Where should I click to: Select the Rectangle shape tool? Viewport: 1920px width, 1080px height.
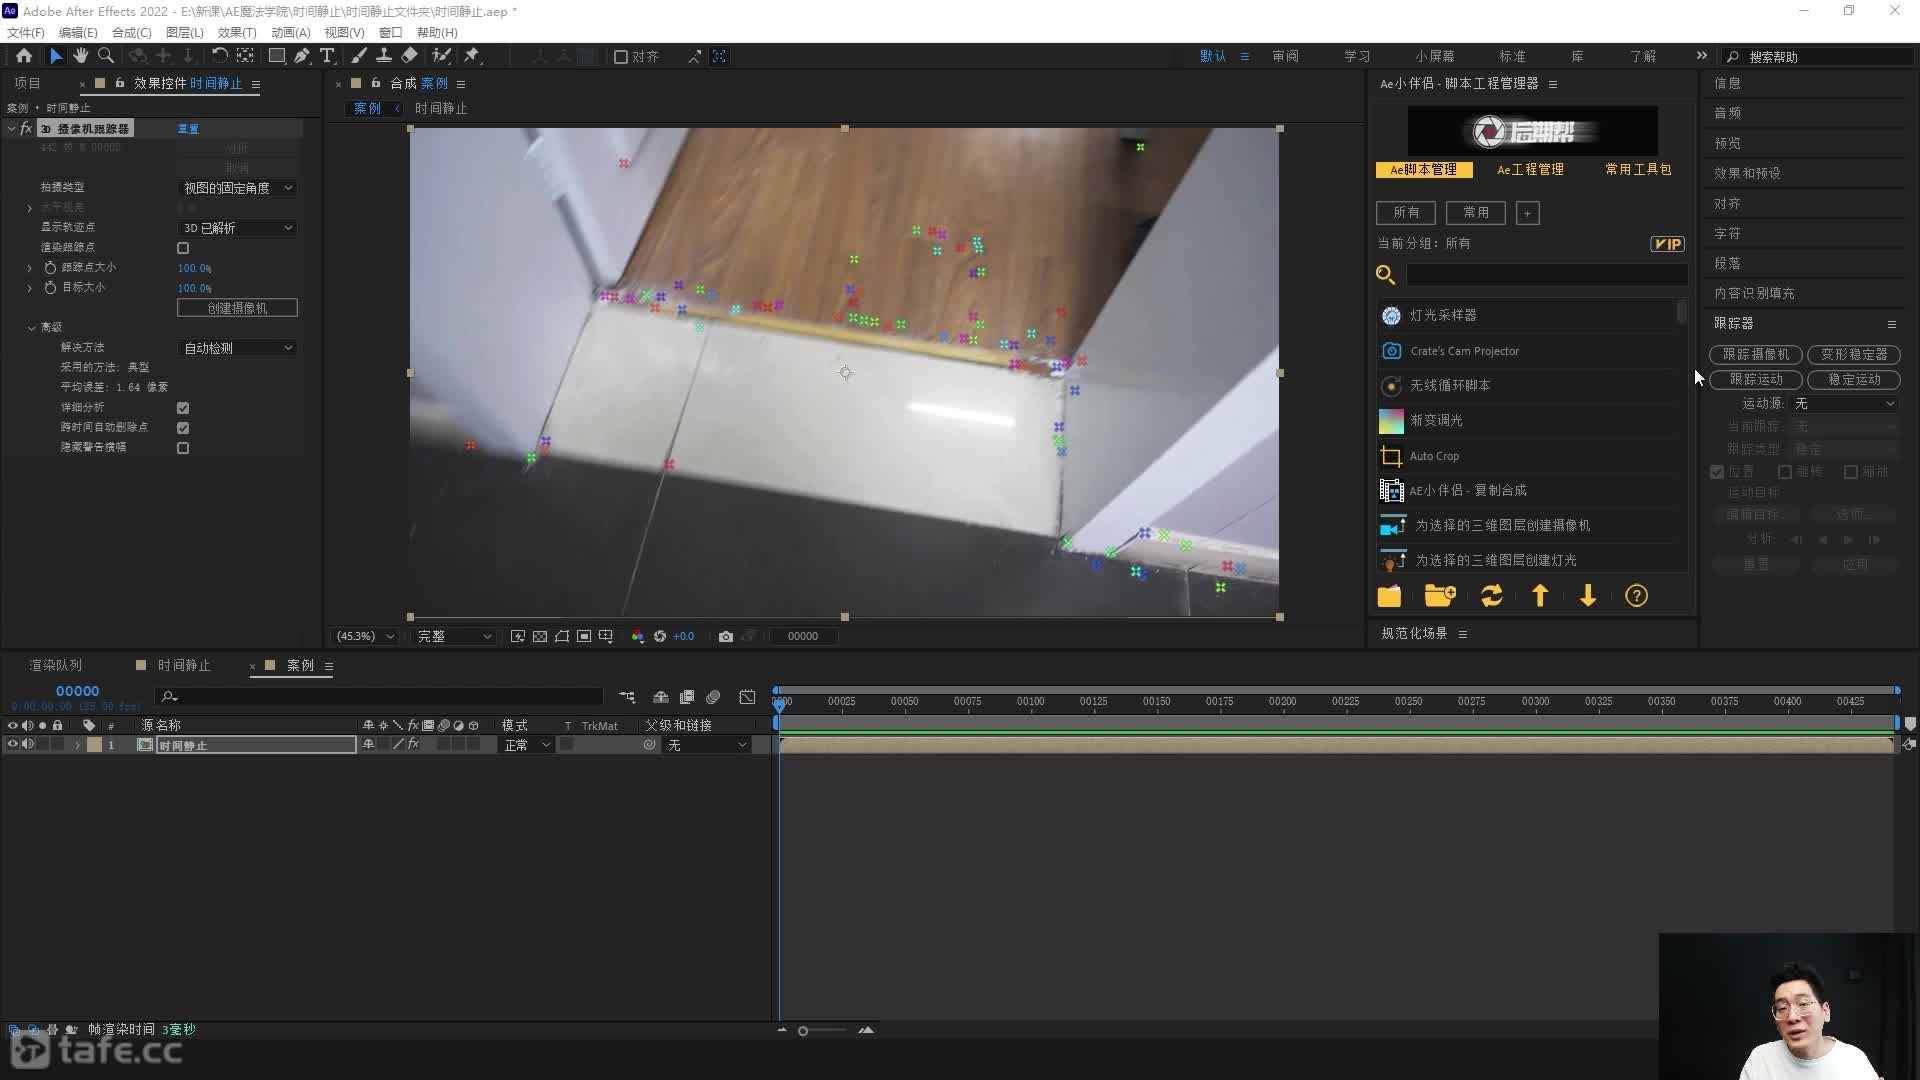click(277, 56)
